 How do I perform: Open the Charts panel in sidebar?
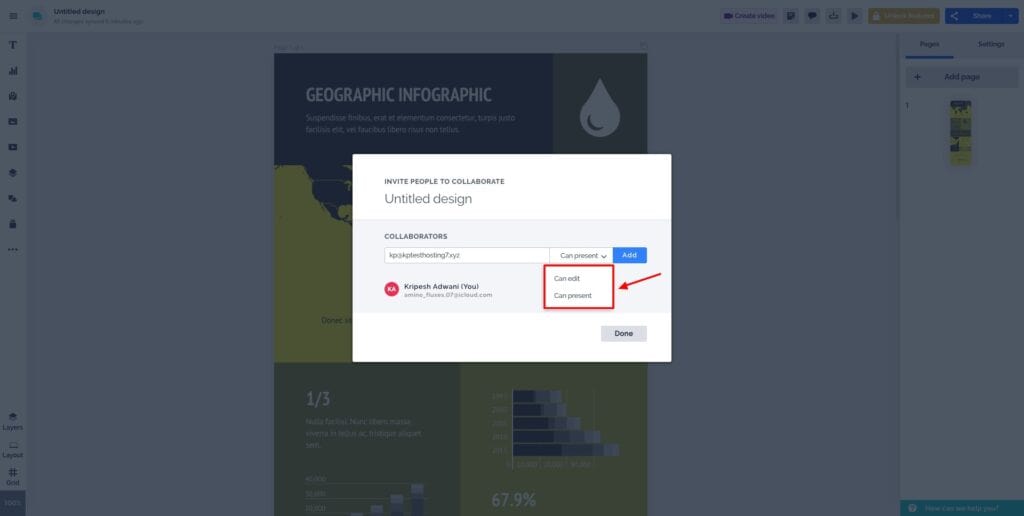(x=13, y=71)
